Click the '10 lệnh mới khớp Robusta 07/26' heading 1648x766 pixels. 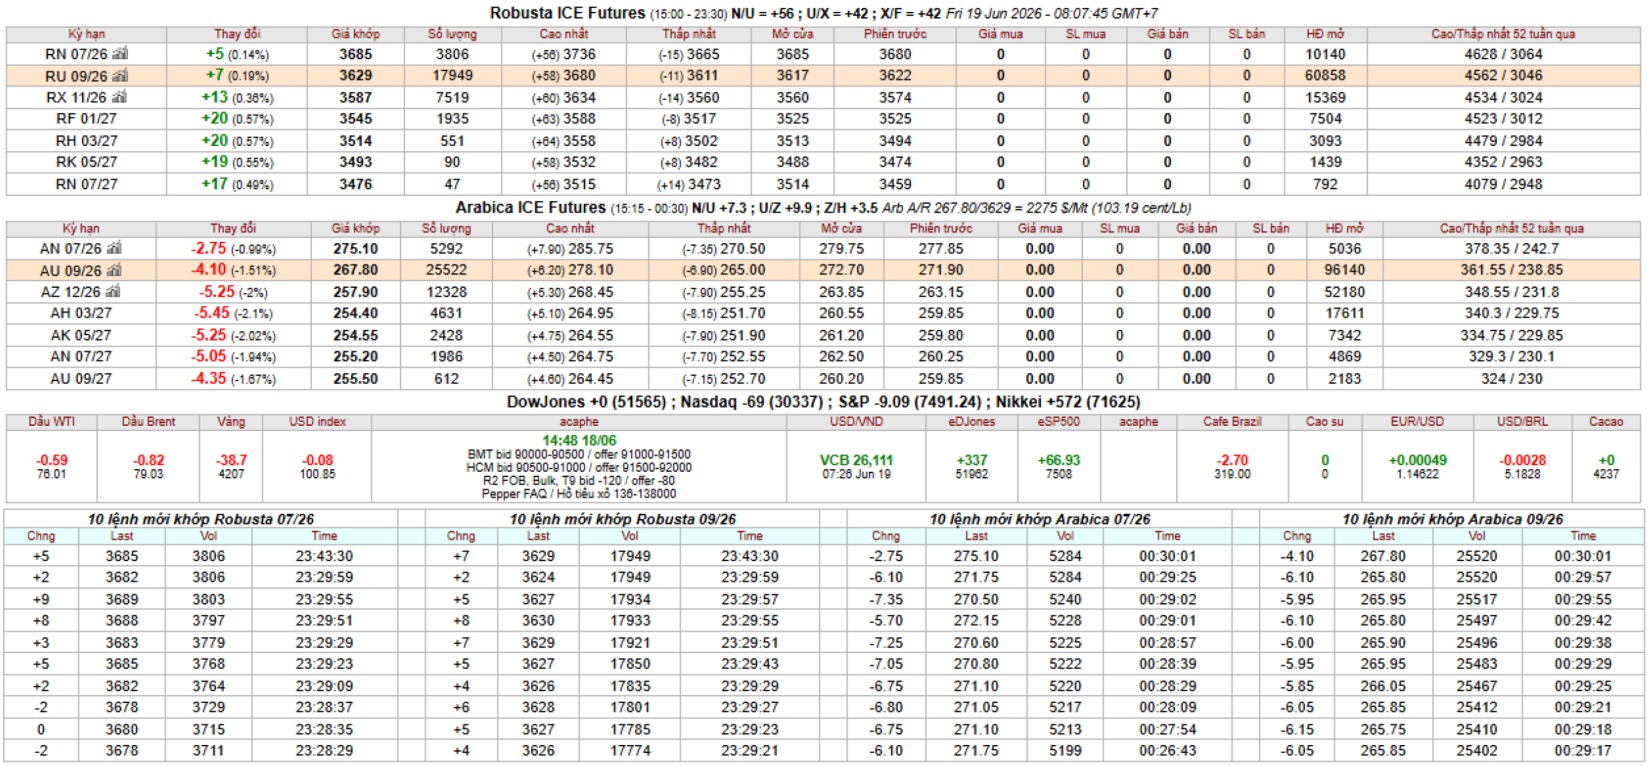(201, 519)
